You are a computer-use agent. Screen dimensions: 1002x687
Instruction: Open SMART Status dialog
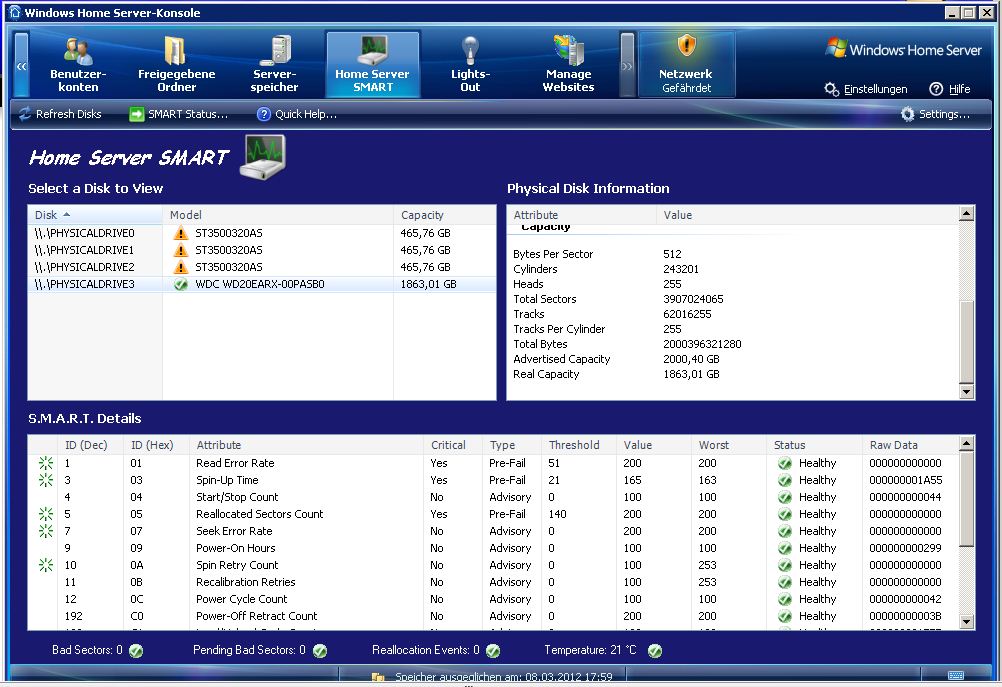(x=178, y=114)
